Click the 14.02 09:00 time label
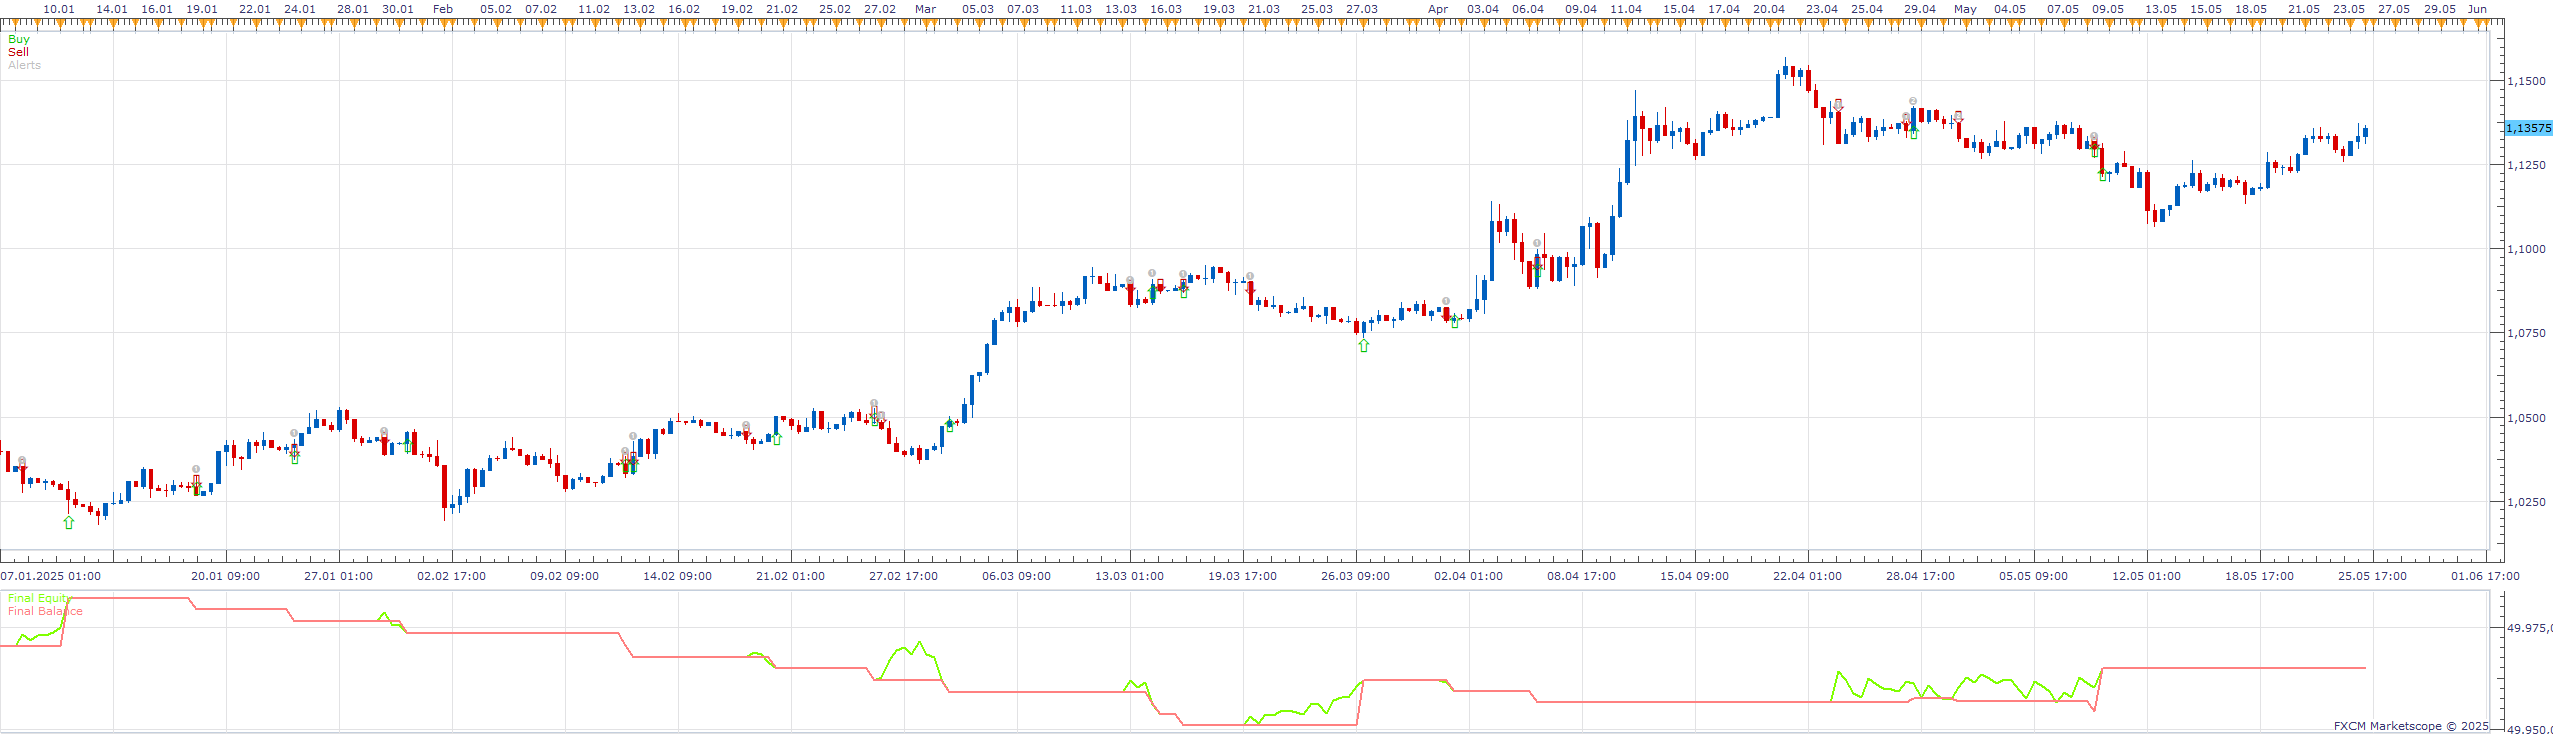This screenshot has height=734, width=2555. (x=678, y=576)
